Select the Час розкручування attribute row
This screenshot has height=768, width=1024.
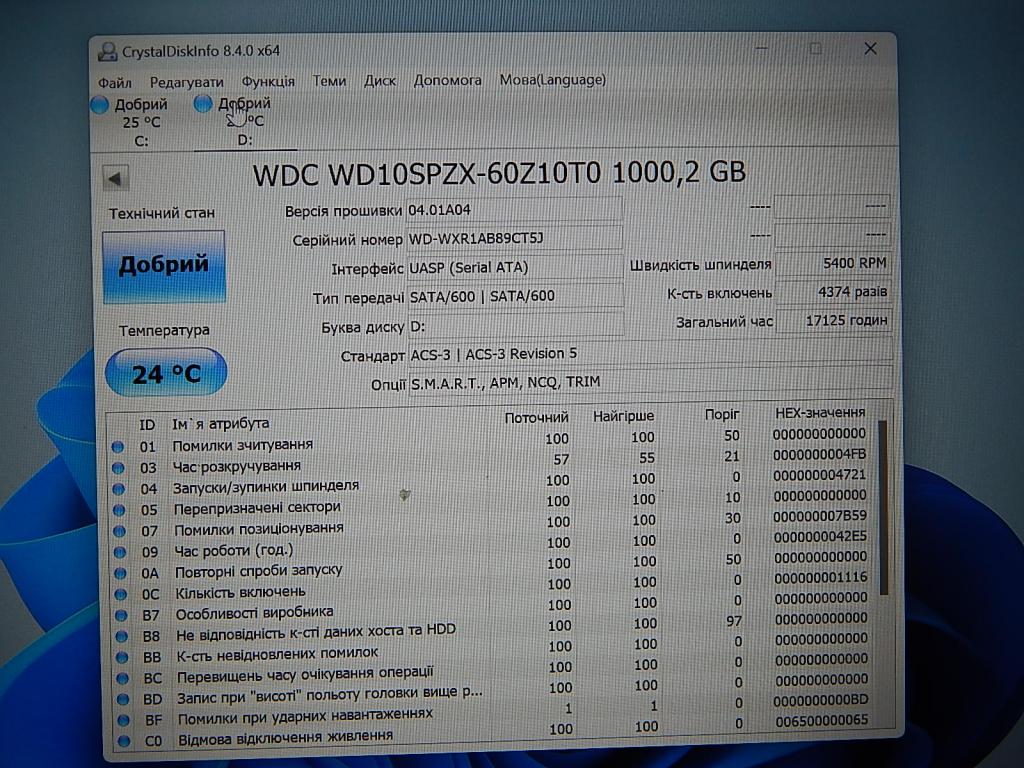tap(491, 461)
